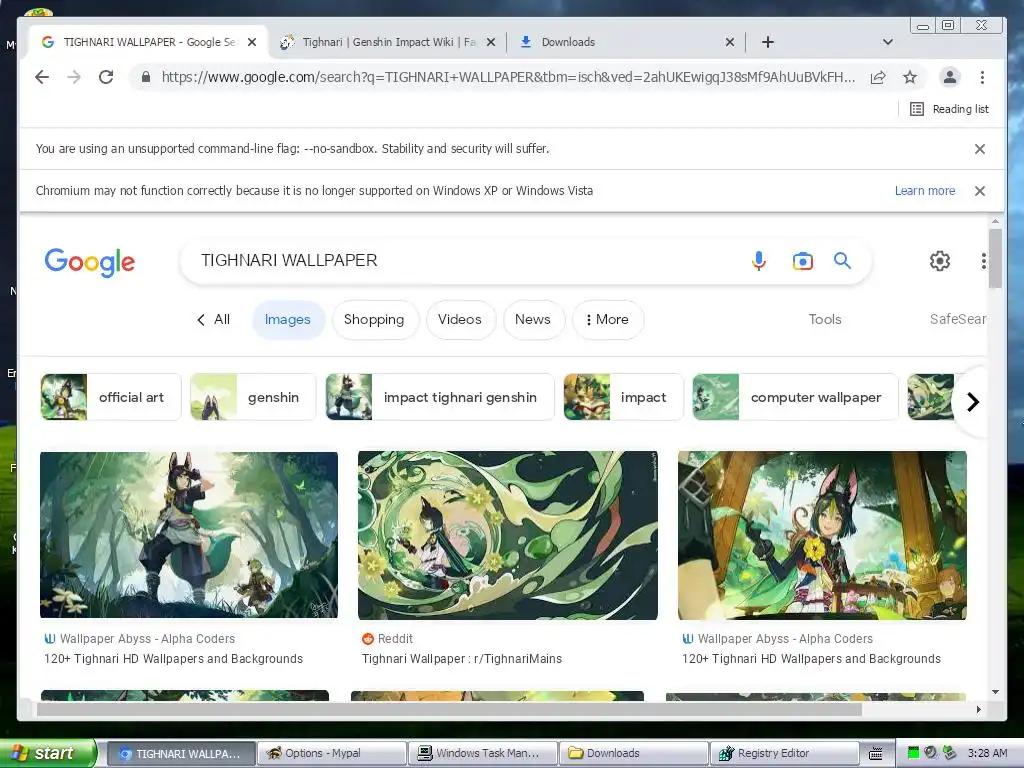Switch to All results
Viewport: 1024px width, 768px height.
[x=214, y=319]
